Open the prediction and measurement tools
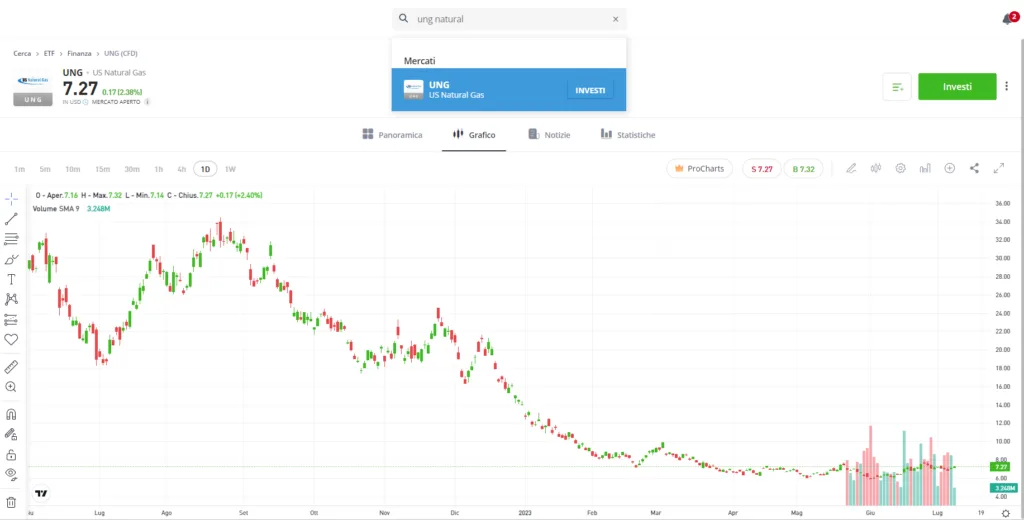The width and height of the screenshot is (1024, 520). (x=11, y=319)
